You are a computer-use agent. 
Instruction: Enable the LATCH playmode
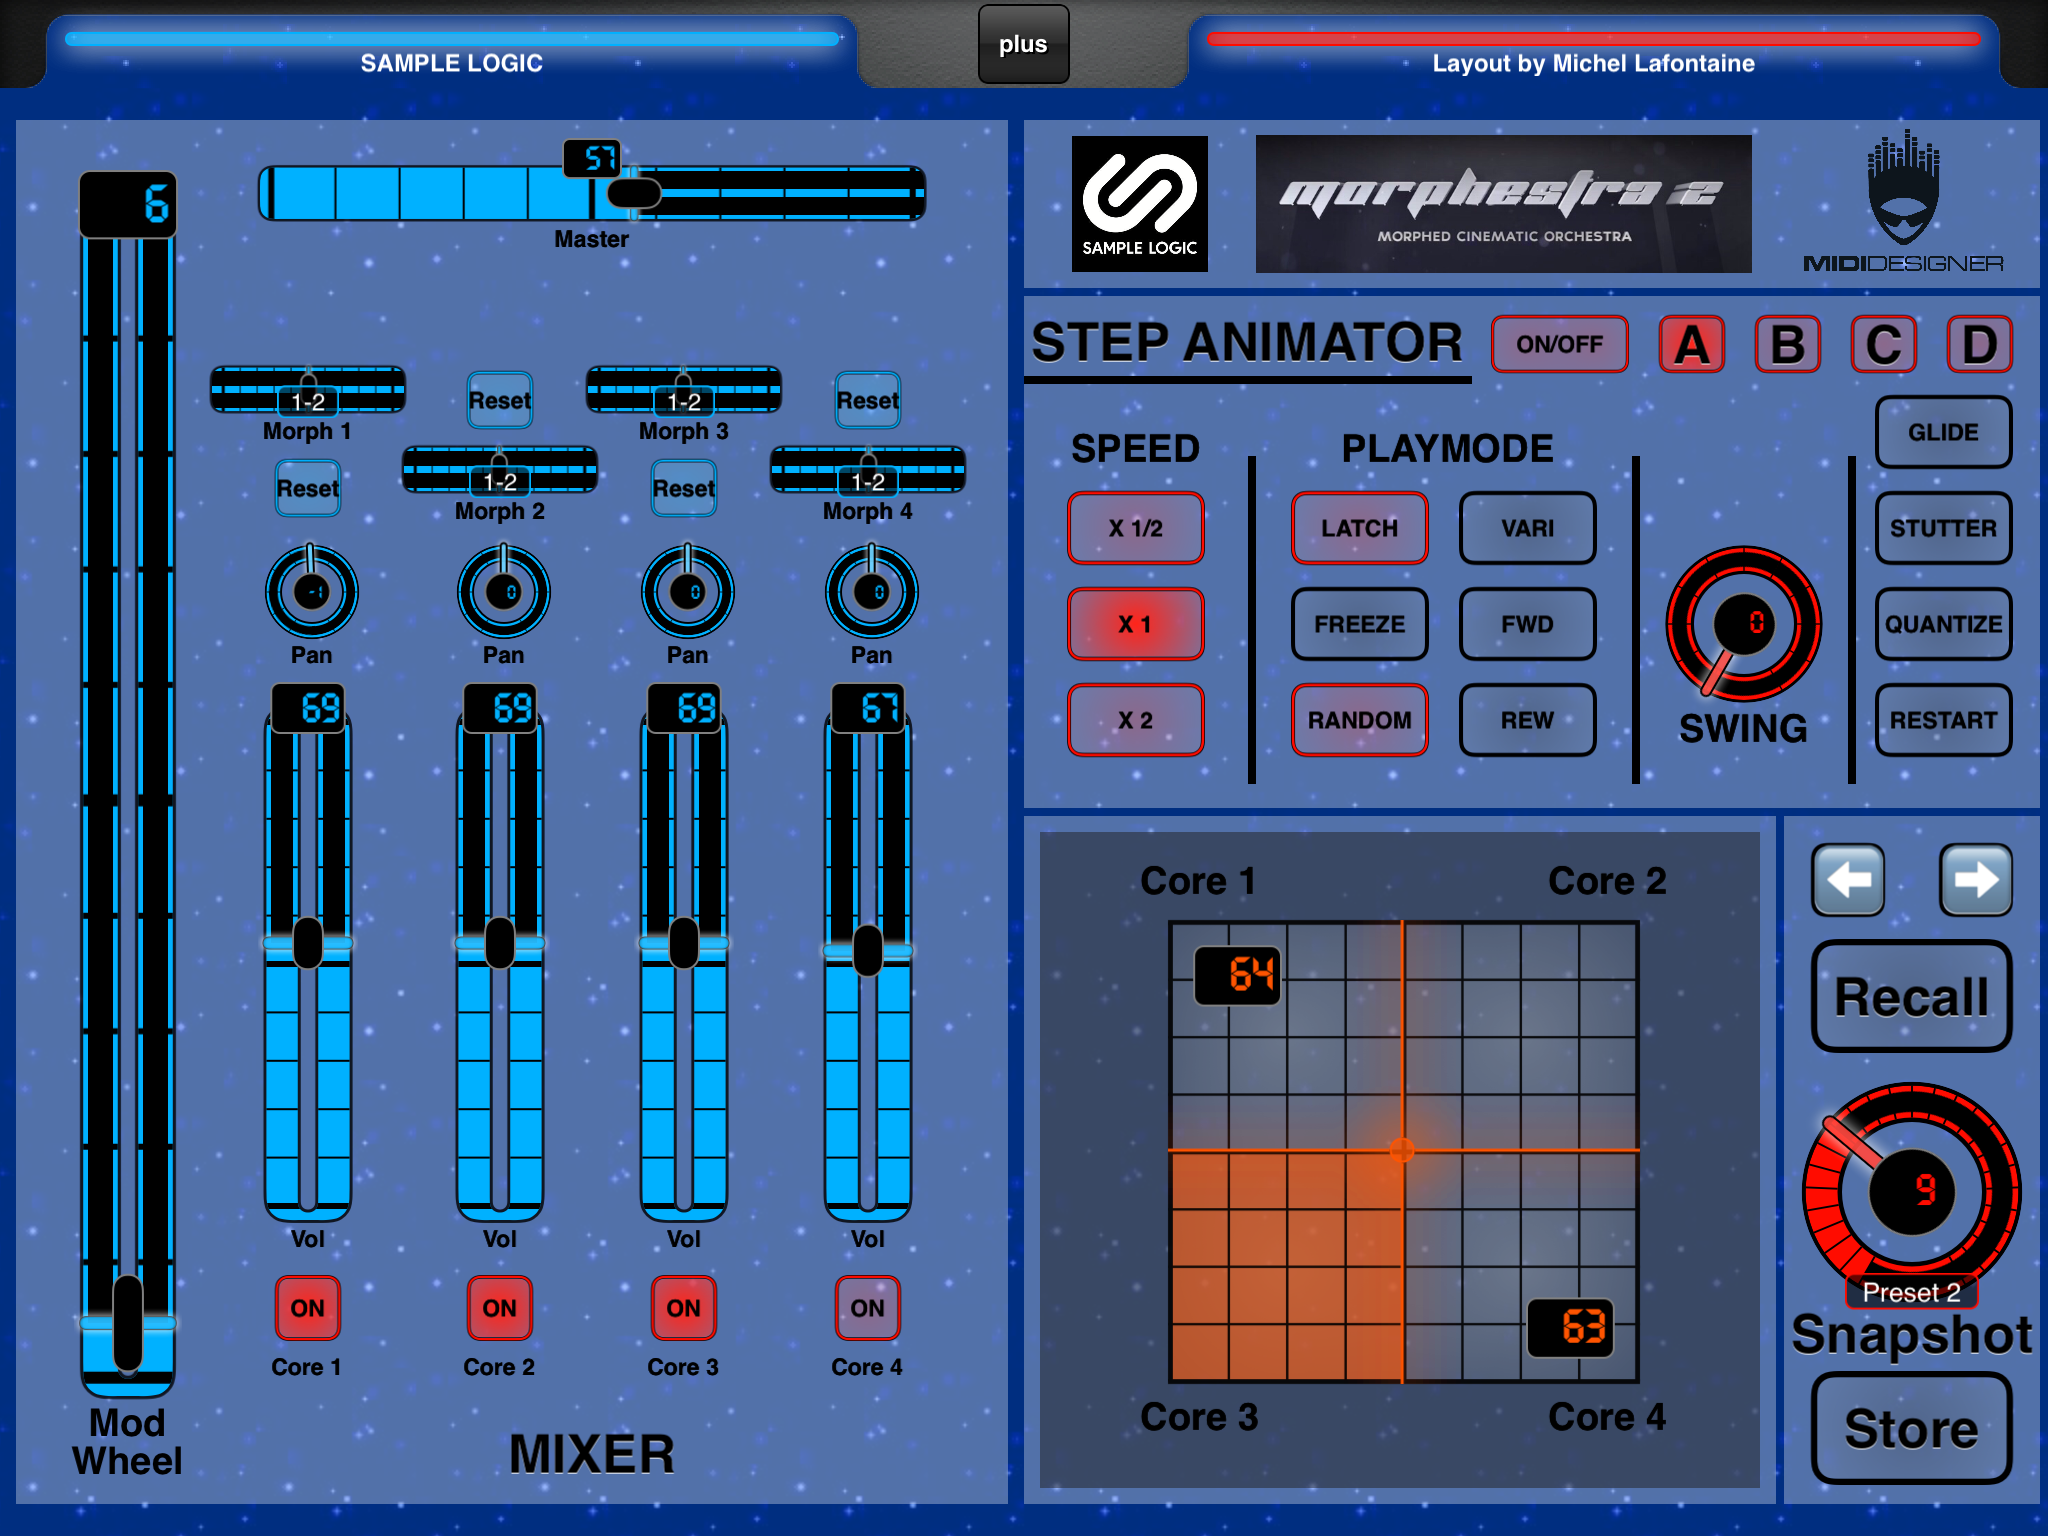(1359, 528)
